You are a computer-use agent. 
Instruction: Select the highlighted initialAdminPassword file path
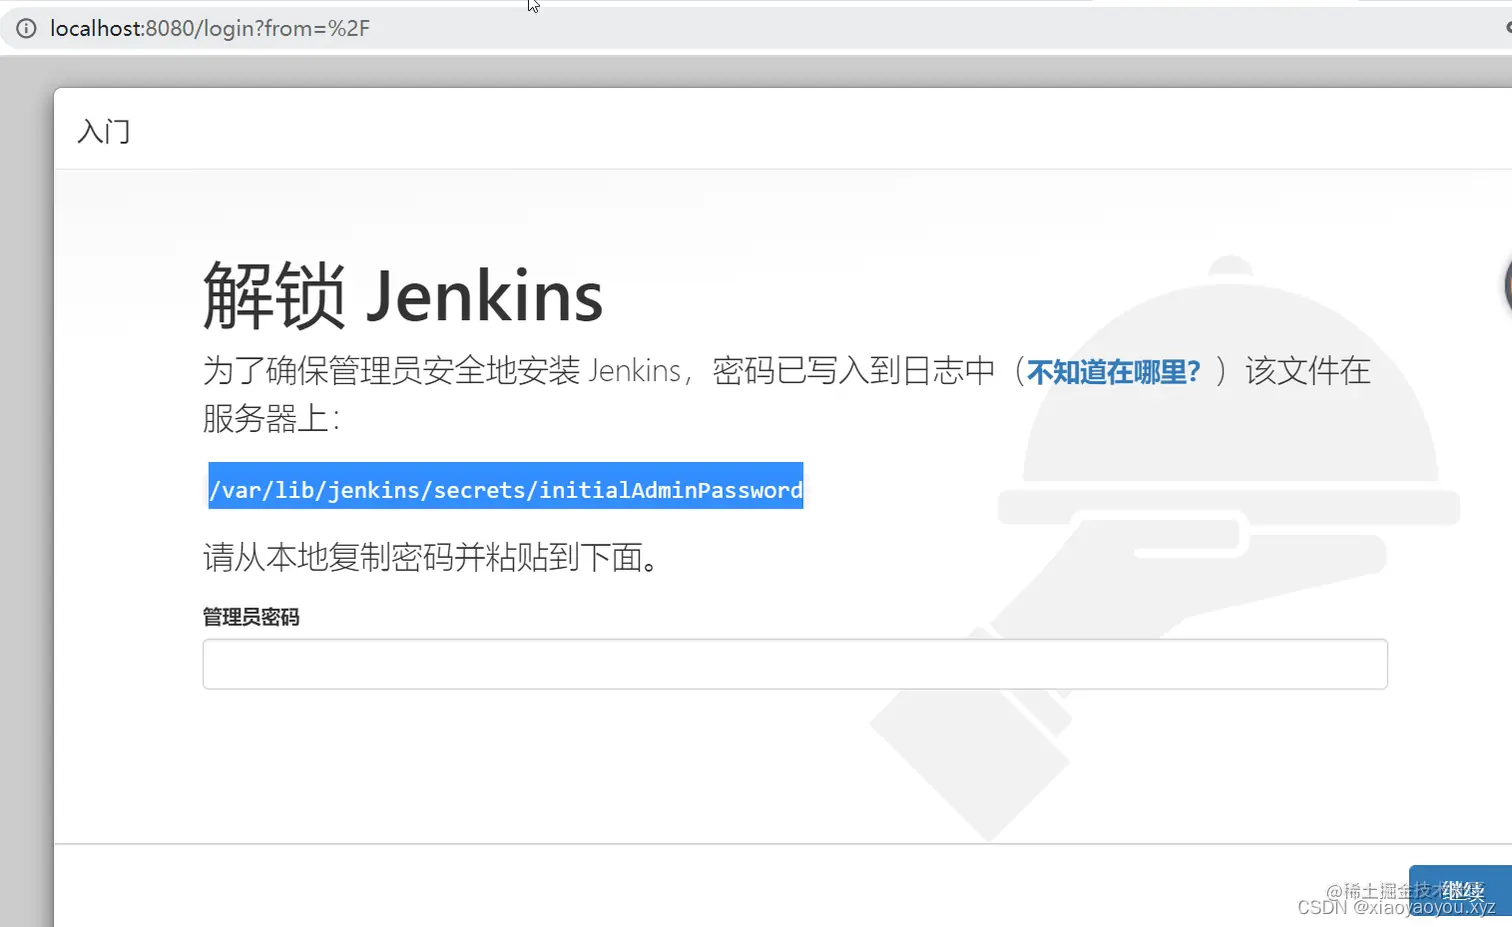click(505, 489)
